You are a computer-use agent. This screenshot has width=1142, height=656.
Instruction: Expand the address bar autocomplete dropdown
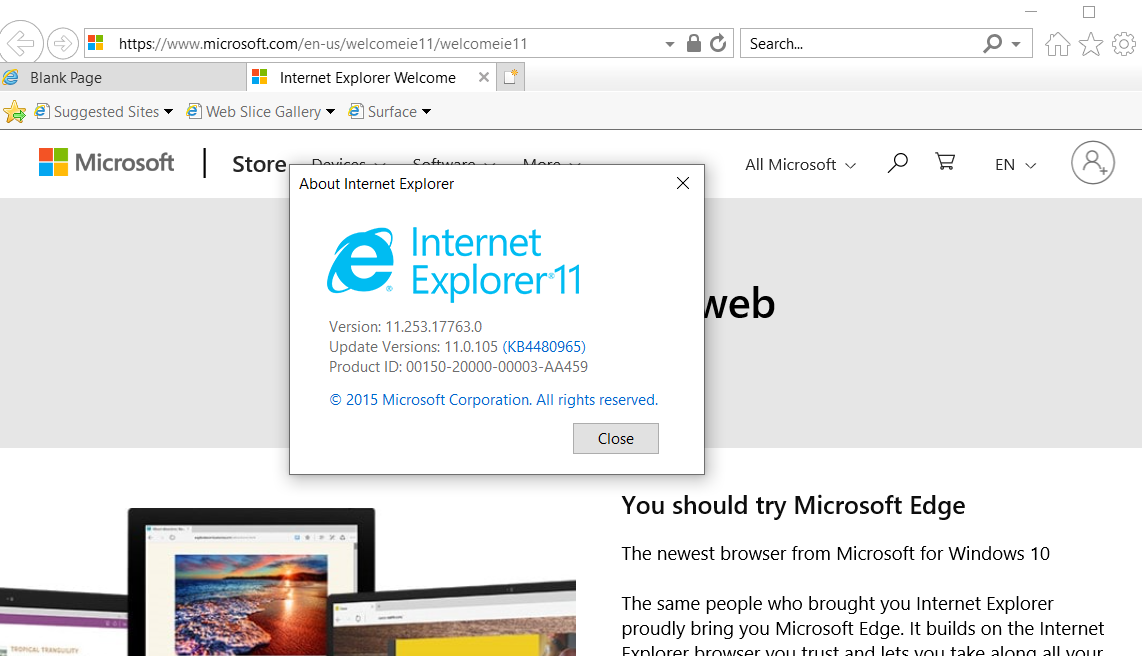[670, 44]
